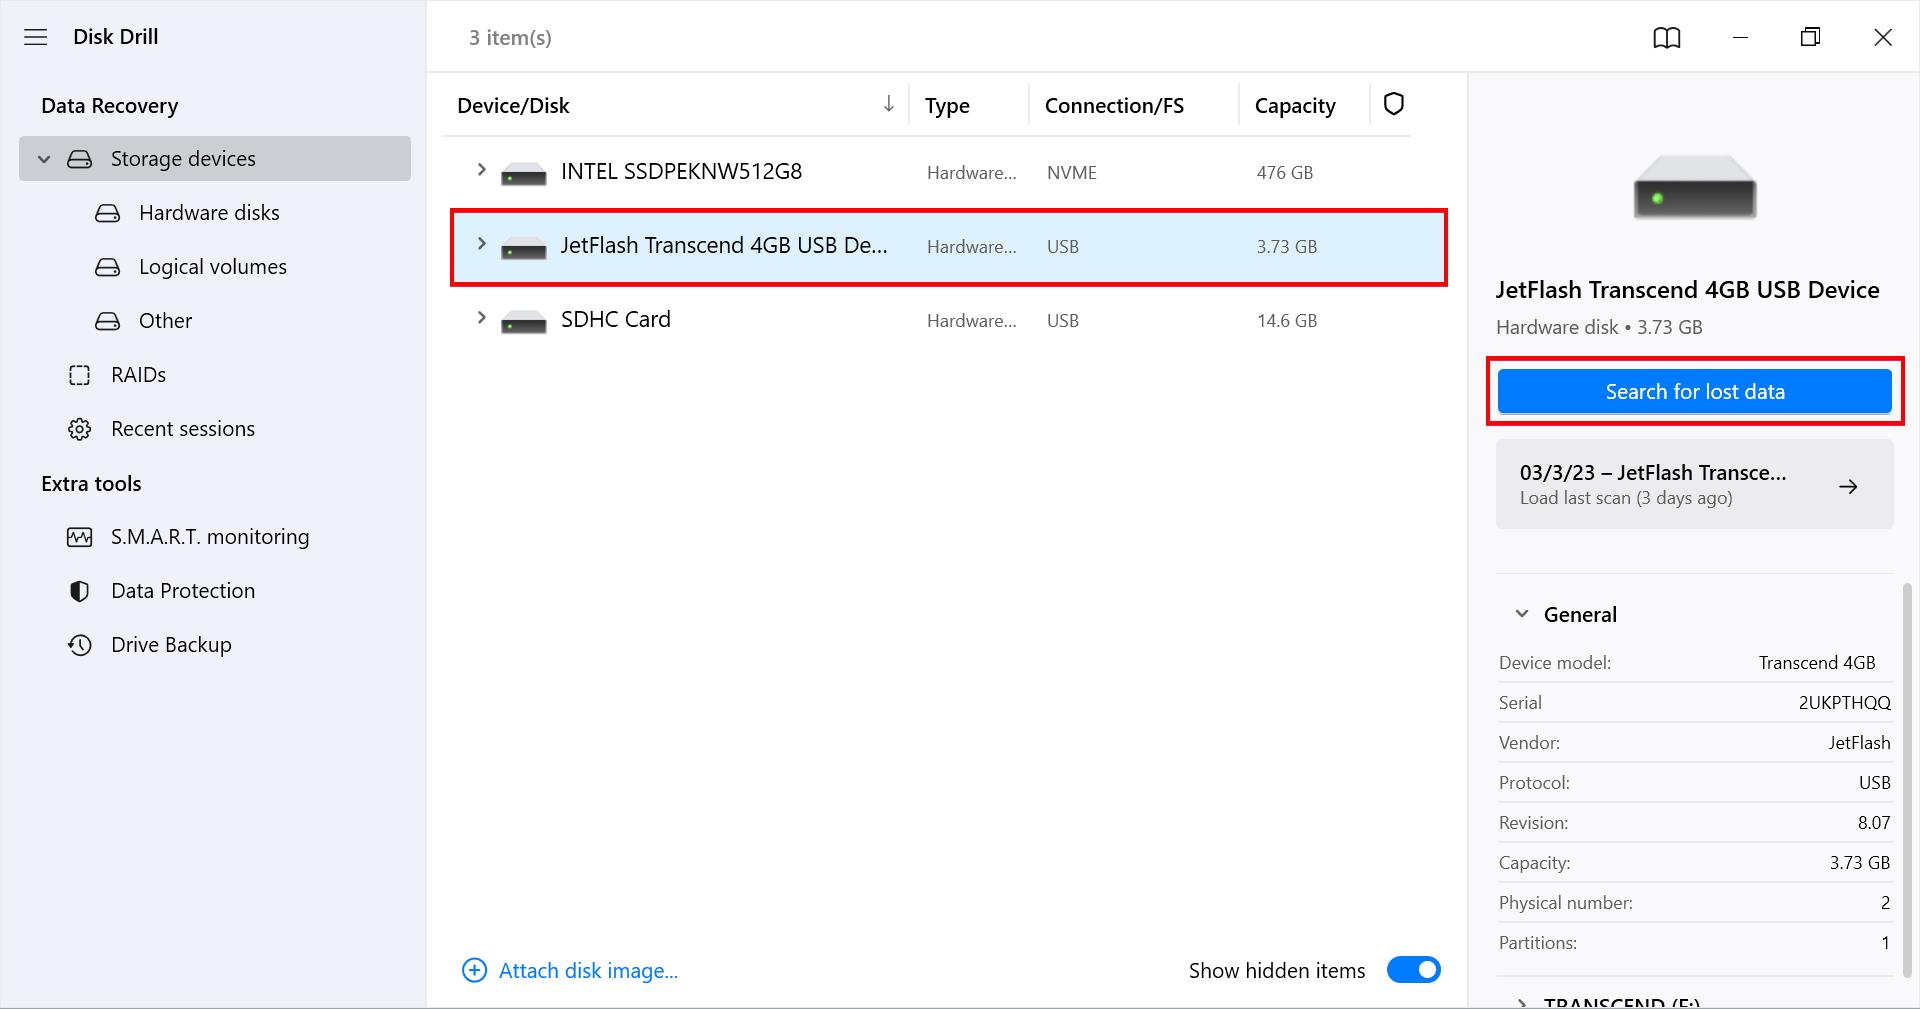The height and width of the screenshot is (1009, 1920).
Task: Click Search for lost data button
Action: click(x=1695, y=392)
